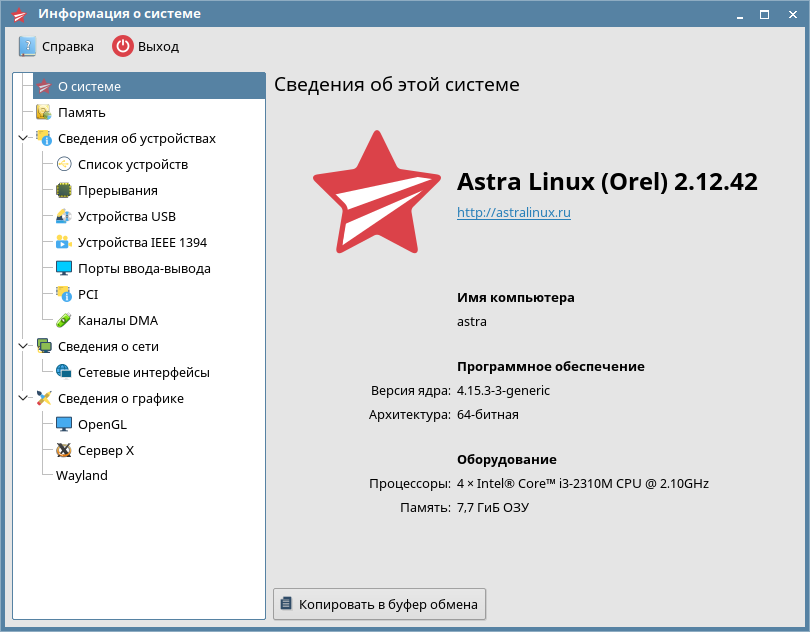Image resolution: width=810 pixels, height=632 pixels.
Task: Open the Память section
Action: click(x=82, y=112)
